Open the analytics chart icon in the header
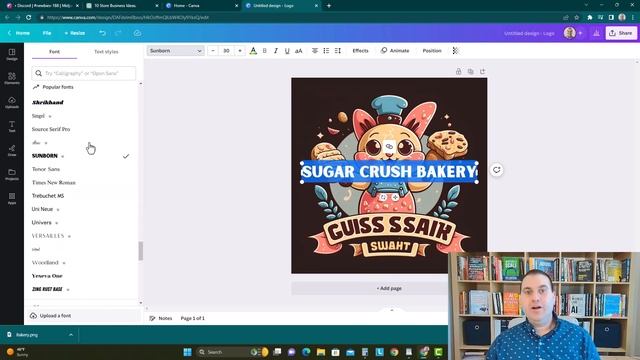Image resolution: width=640 pixels, height=360 pixels. click(x=596, y=33)
